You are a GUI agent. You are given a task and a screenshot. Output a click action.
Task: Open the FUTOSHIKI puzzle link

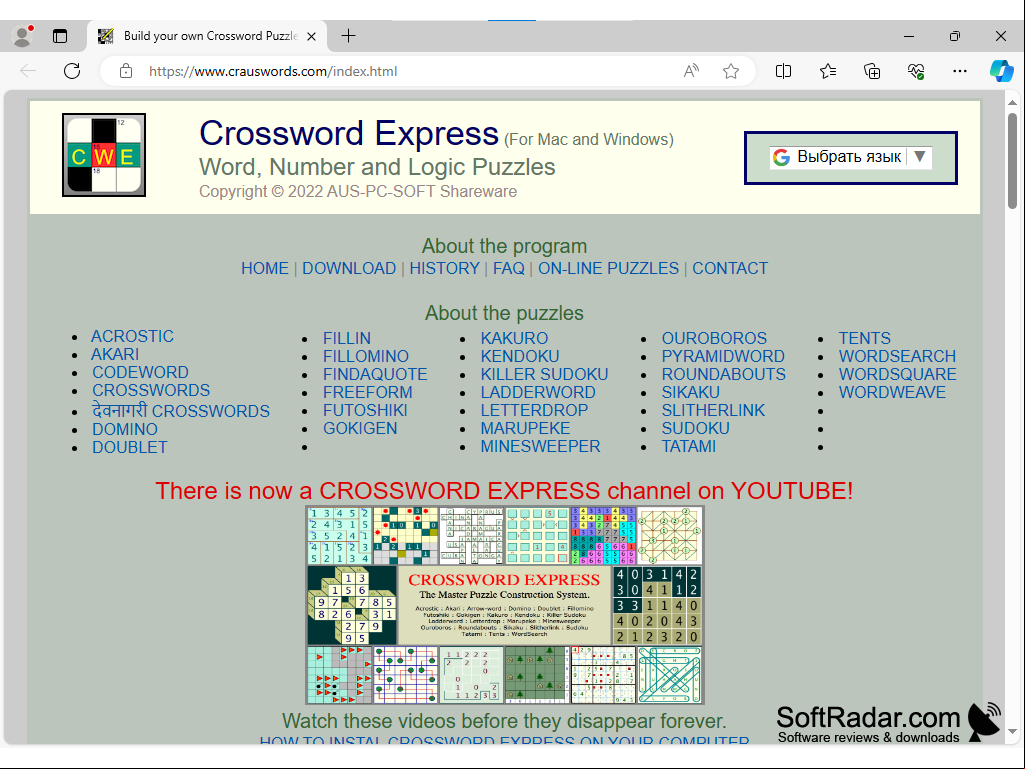coord(365,411)
